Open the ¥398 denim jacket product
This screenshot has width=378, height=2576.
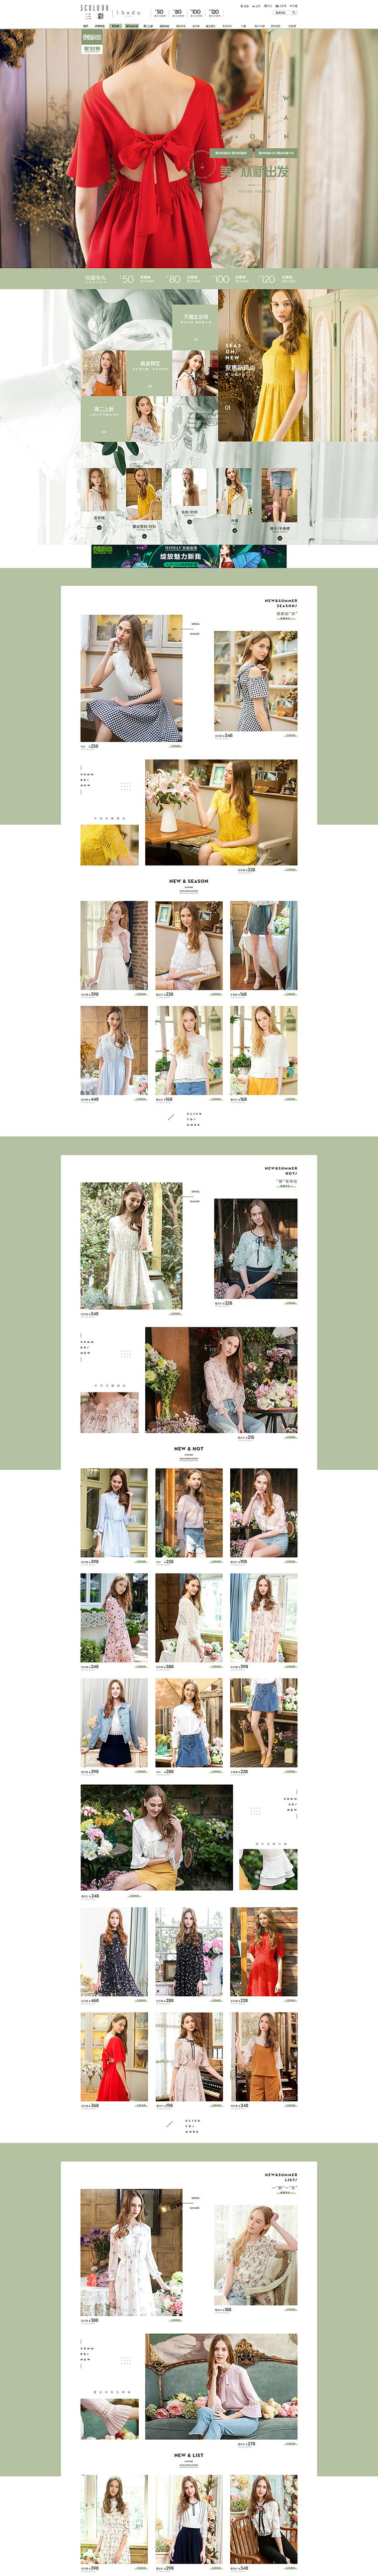pyautogui.click(x=114, y=1723)
